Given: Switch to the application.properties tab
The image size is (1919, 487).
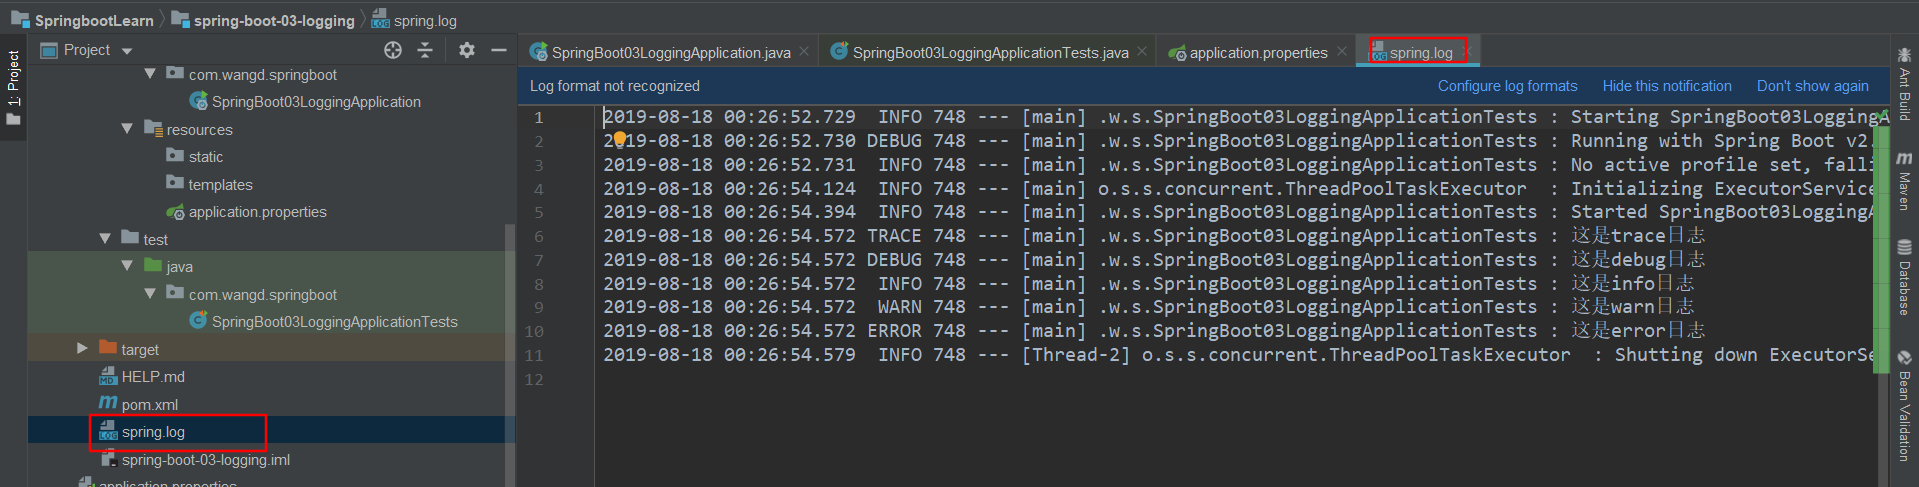Looking at the screenshot, I should [x=1257, y=53].
